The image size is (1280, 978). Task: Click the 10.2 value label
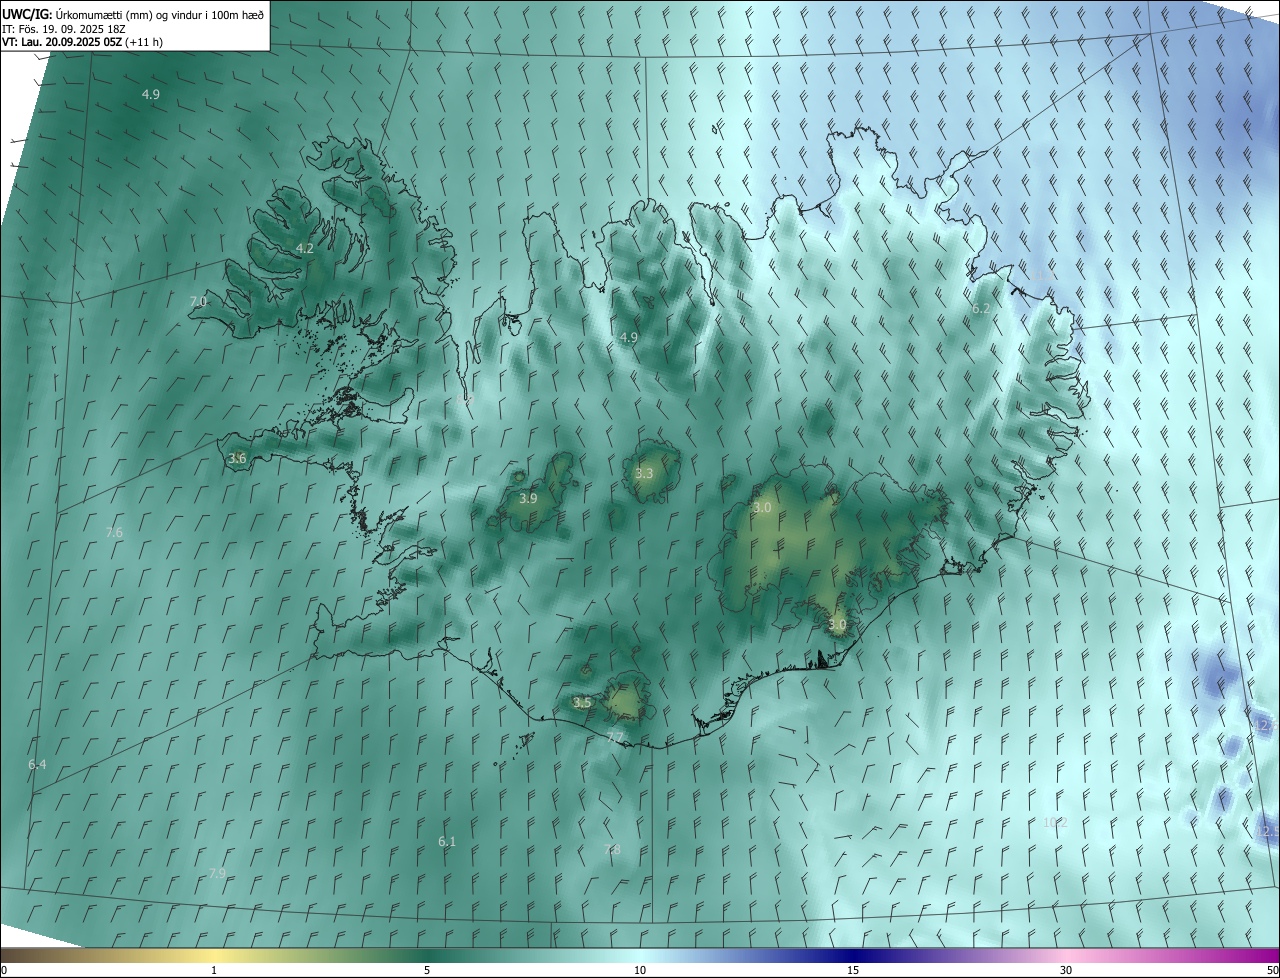tap(1055, 822)
